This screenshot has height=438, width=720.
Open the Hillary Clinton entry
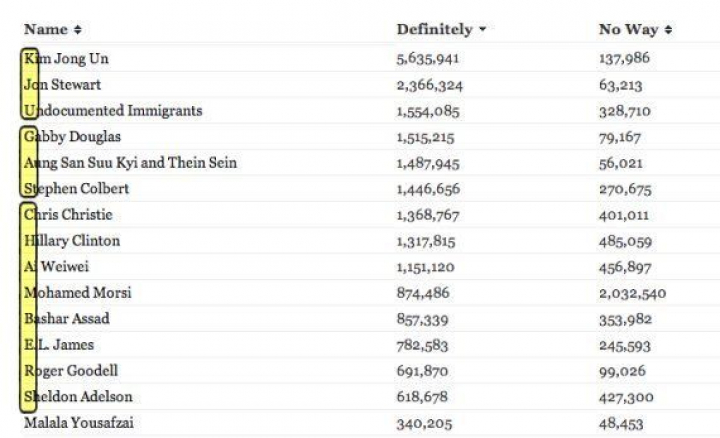click(72, 241)
